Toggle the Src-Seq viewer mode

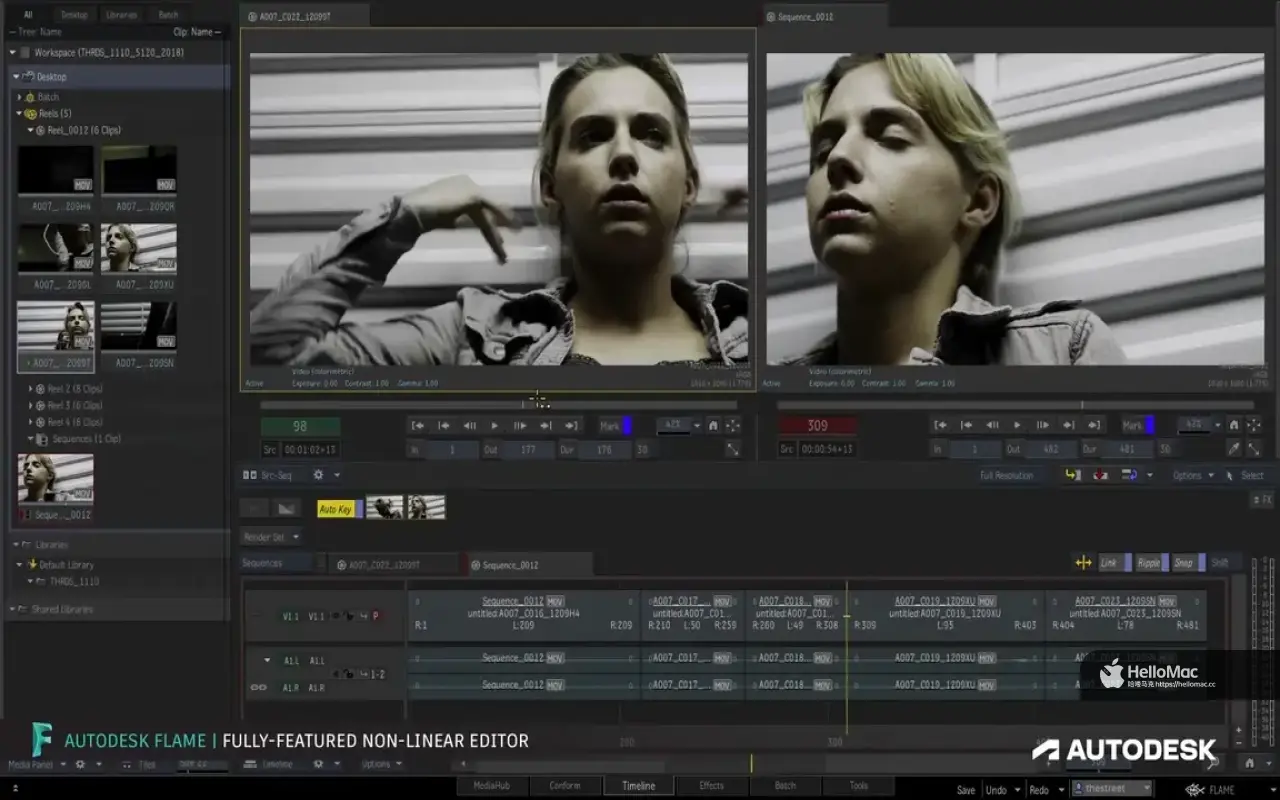coord(271,475)
